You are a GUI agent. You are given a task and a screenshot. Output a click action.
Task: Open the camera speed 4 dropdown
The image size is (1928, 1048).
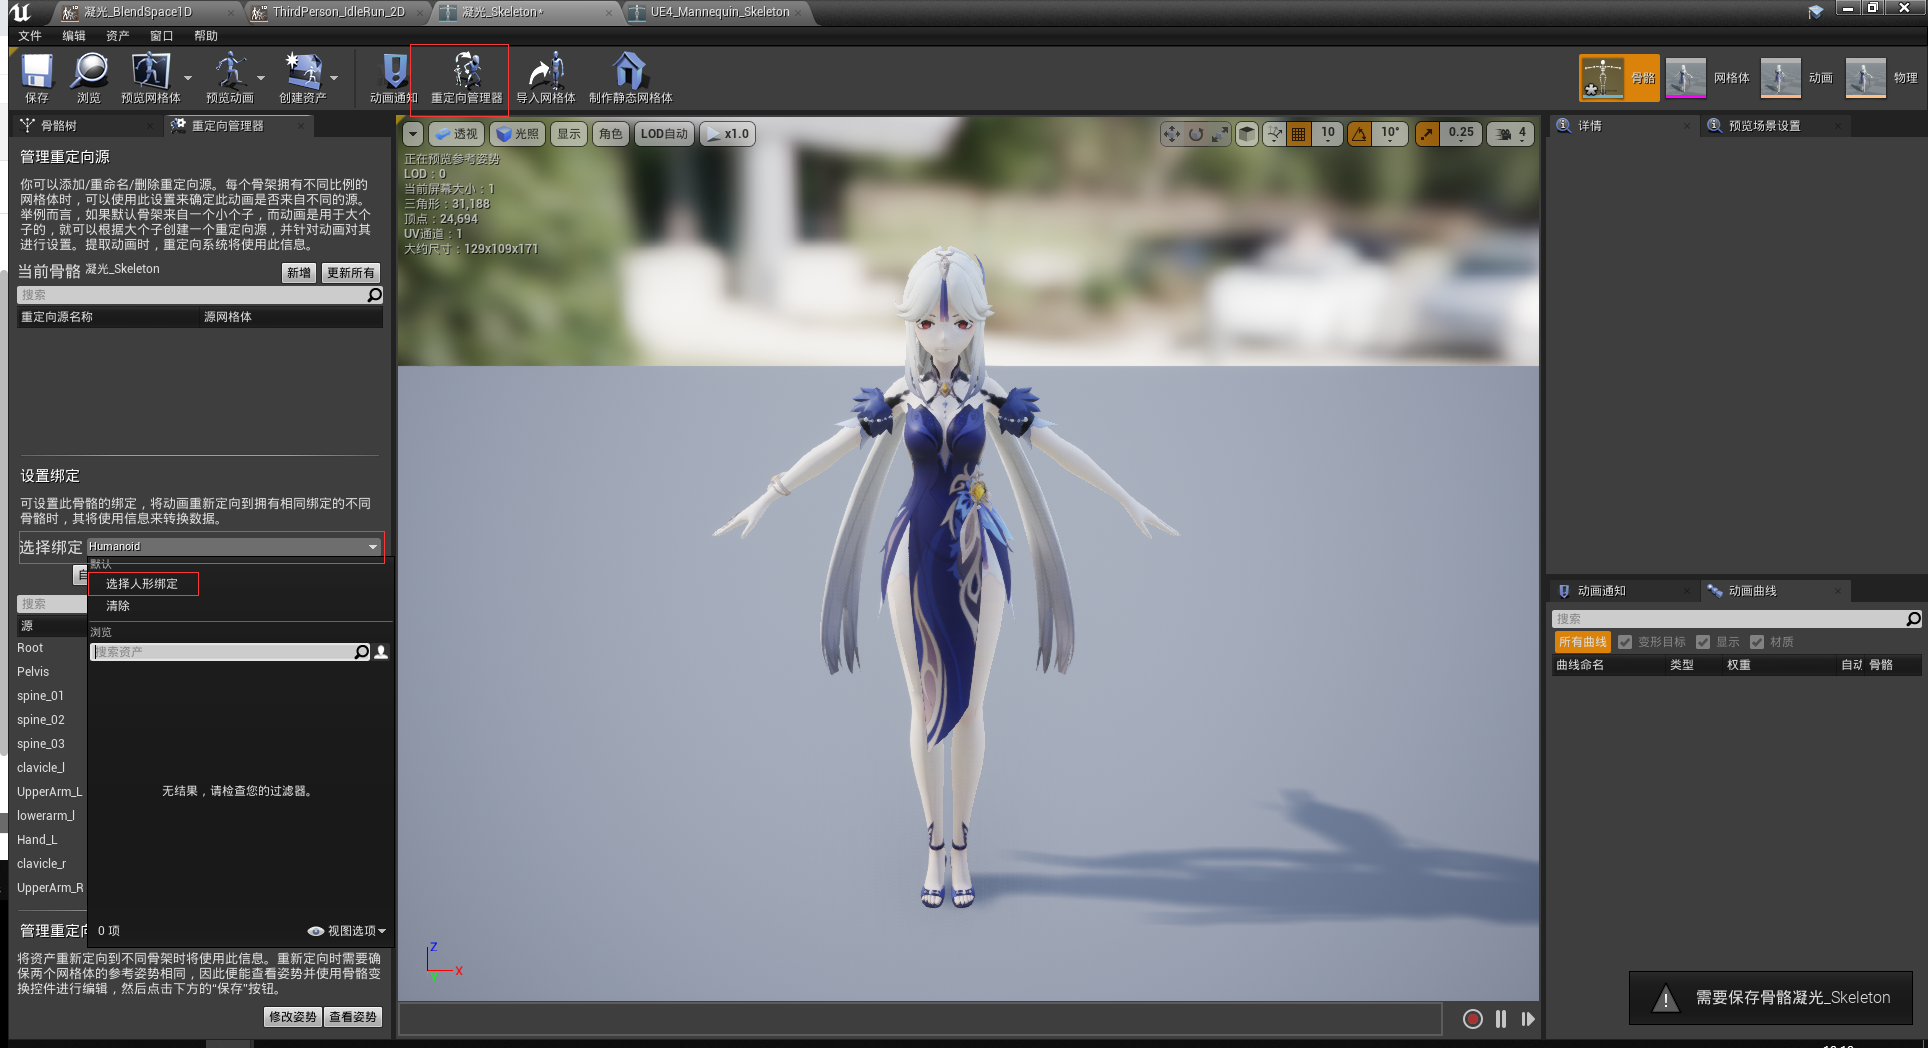click(1510, 134)
